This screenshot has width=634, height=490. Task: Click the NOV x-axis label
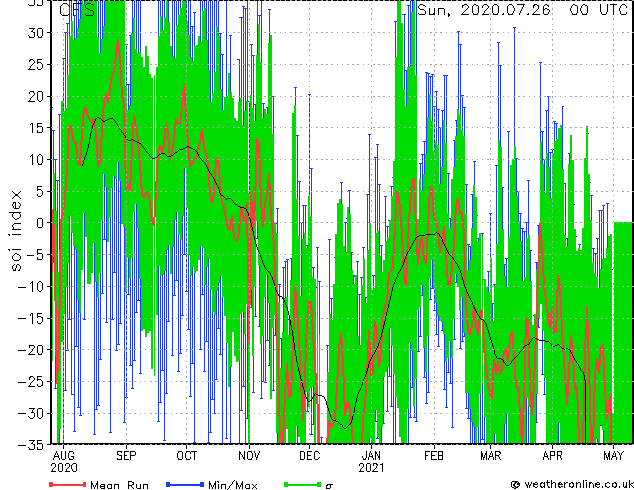249,456
